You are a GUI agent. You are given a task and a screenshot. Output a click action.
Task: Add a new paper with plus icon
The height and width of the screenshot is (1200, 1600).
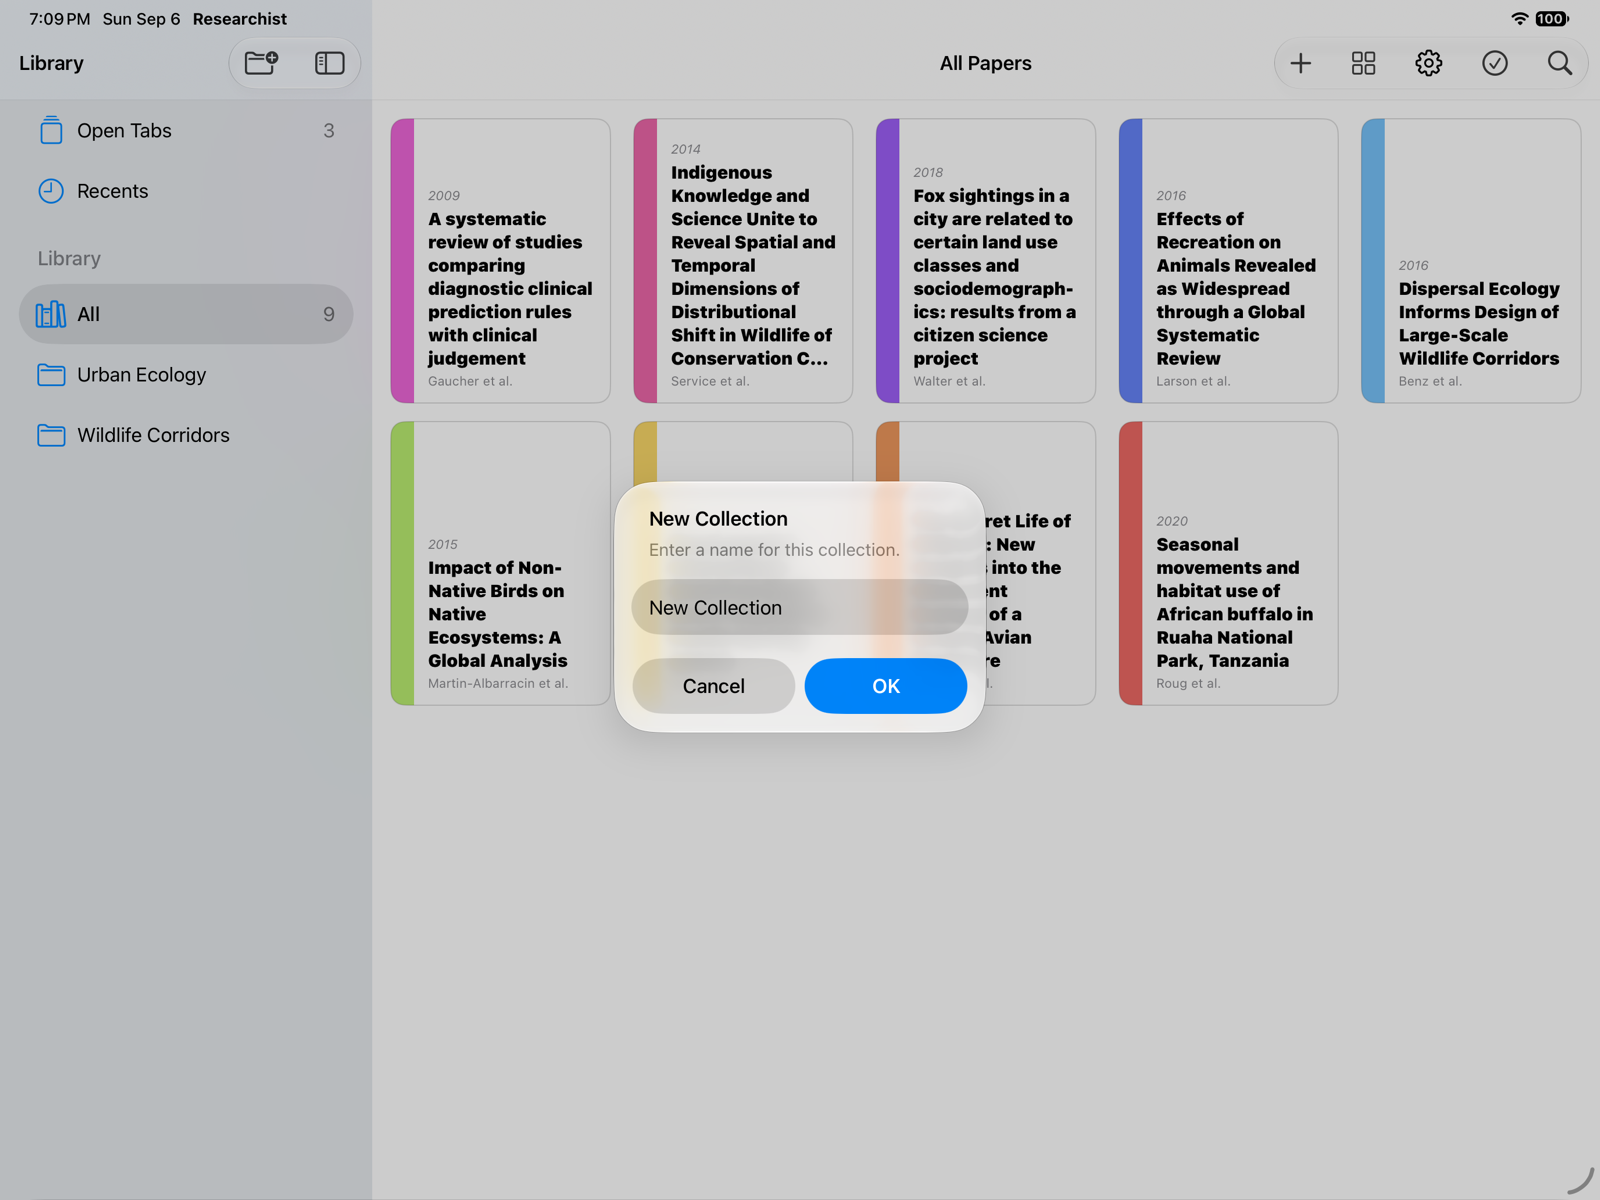(x=1300, y=63)
